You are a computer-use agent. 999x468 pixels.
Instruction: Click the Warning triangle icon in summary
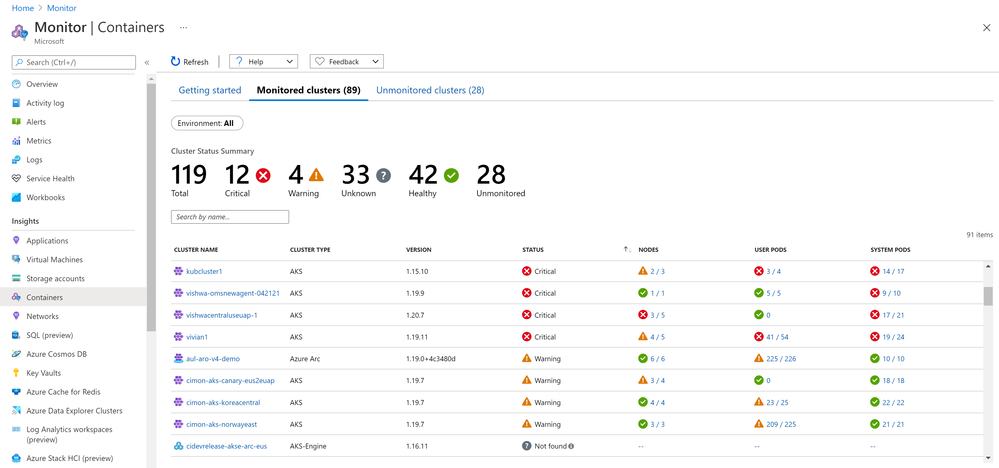tap(316, 174)
